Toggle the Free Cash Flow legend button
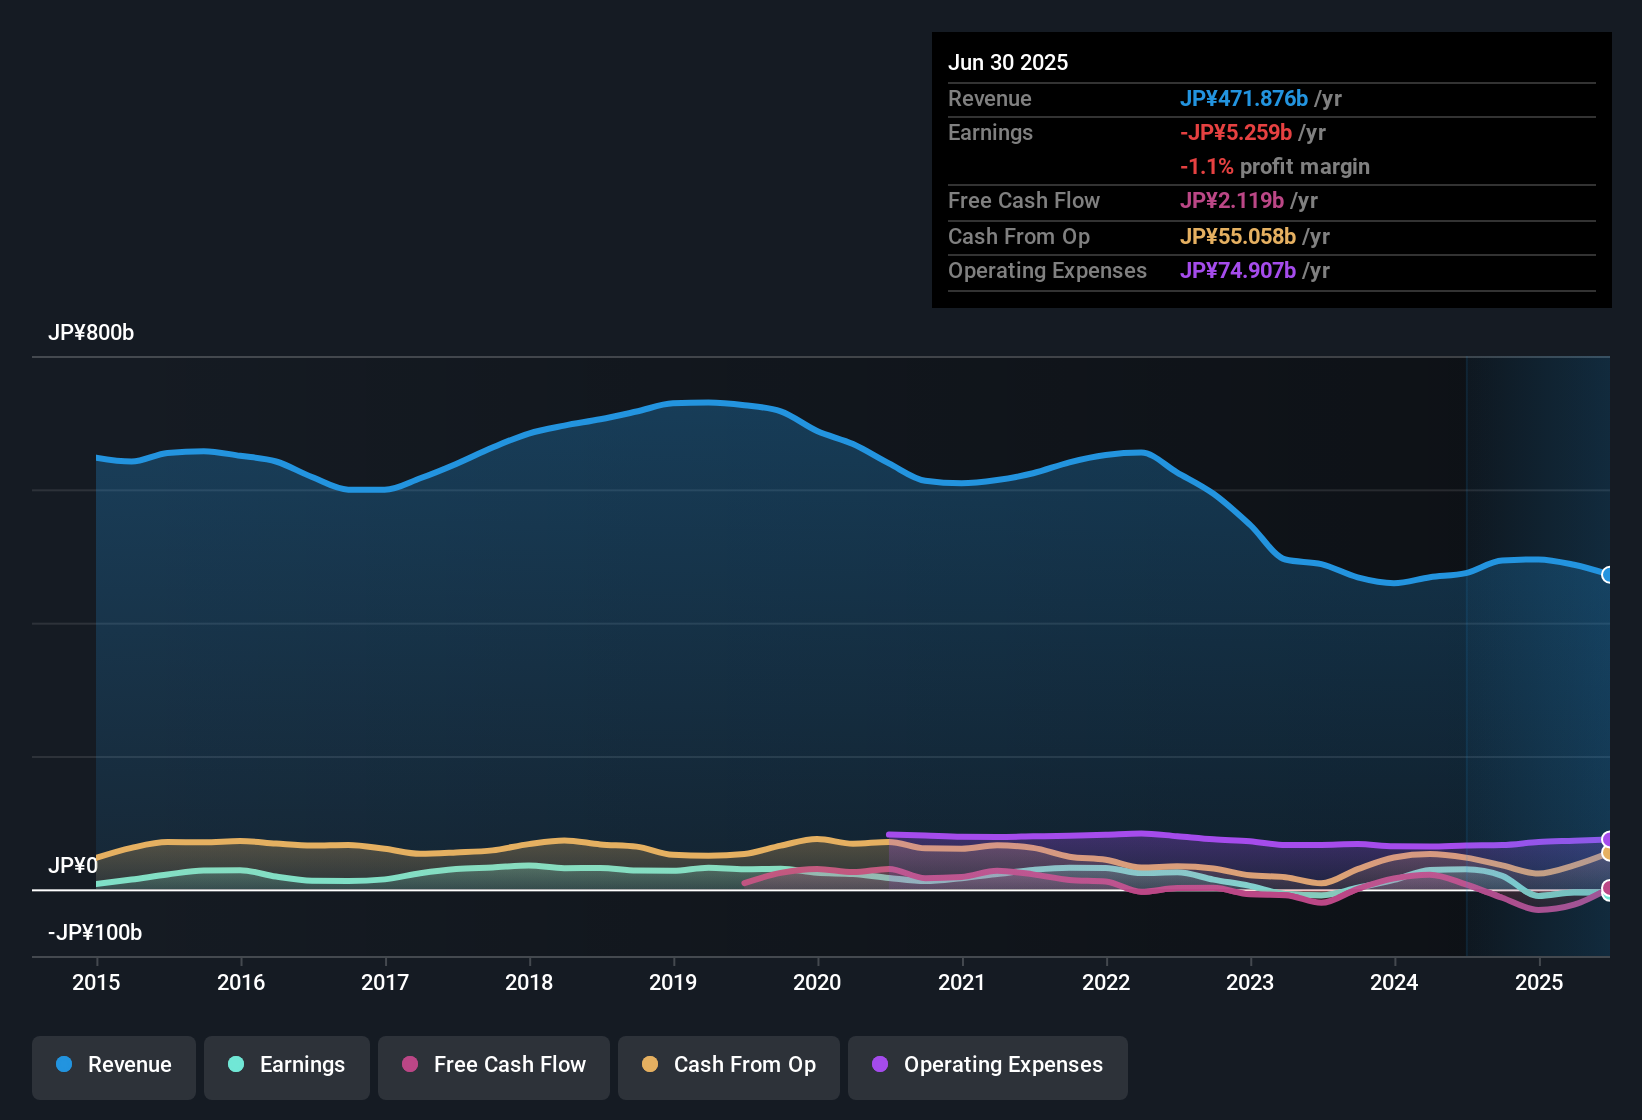This screenshot has height=1120, width=1642. [494, 1066]
